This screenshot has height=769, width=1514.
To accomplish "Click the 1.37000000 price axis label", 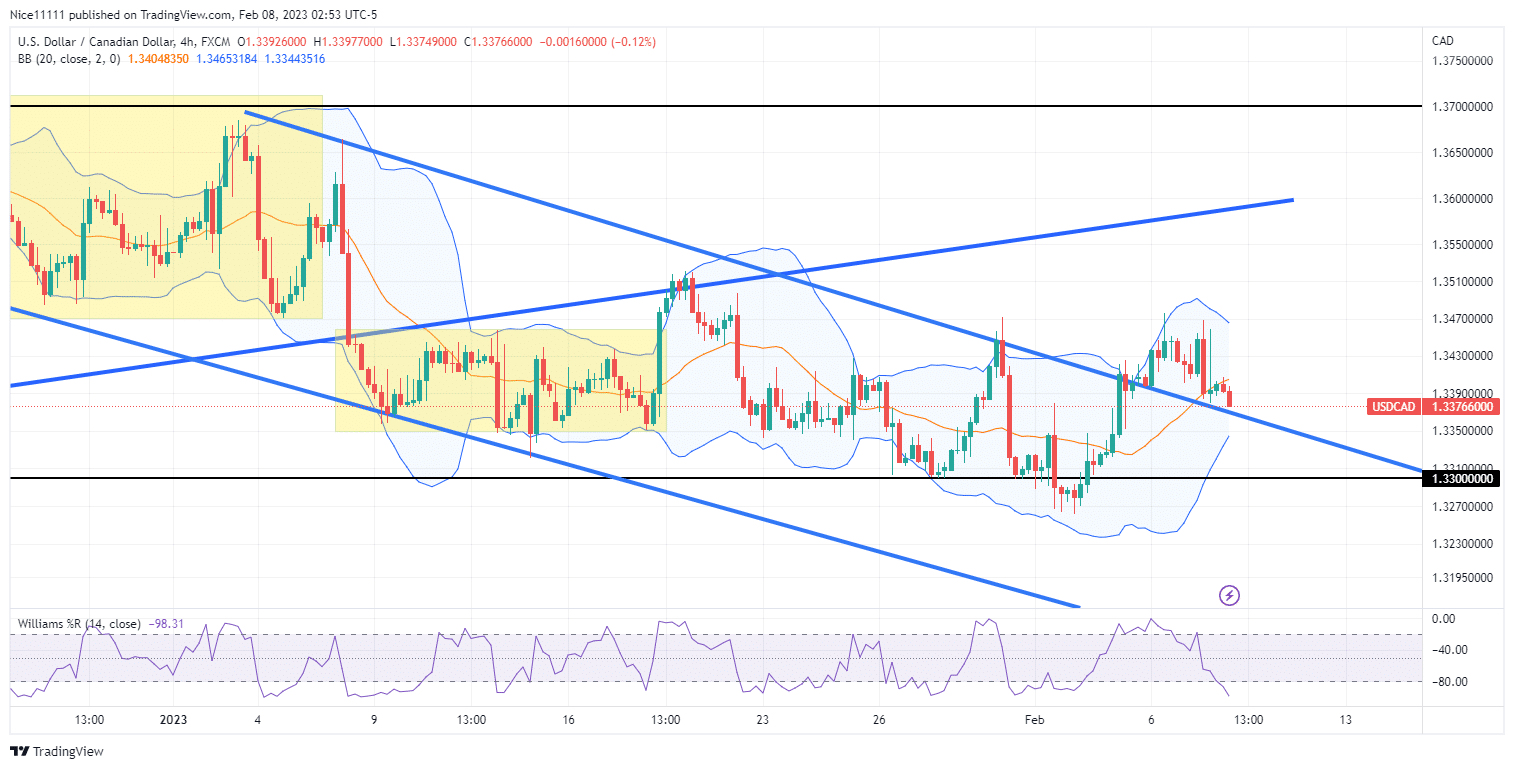I will pos(1462,106).
